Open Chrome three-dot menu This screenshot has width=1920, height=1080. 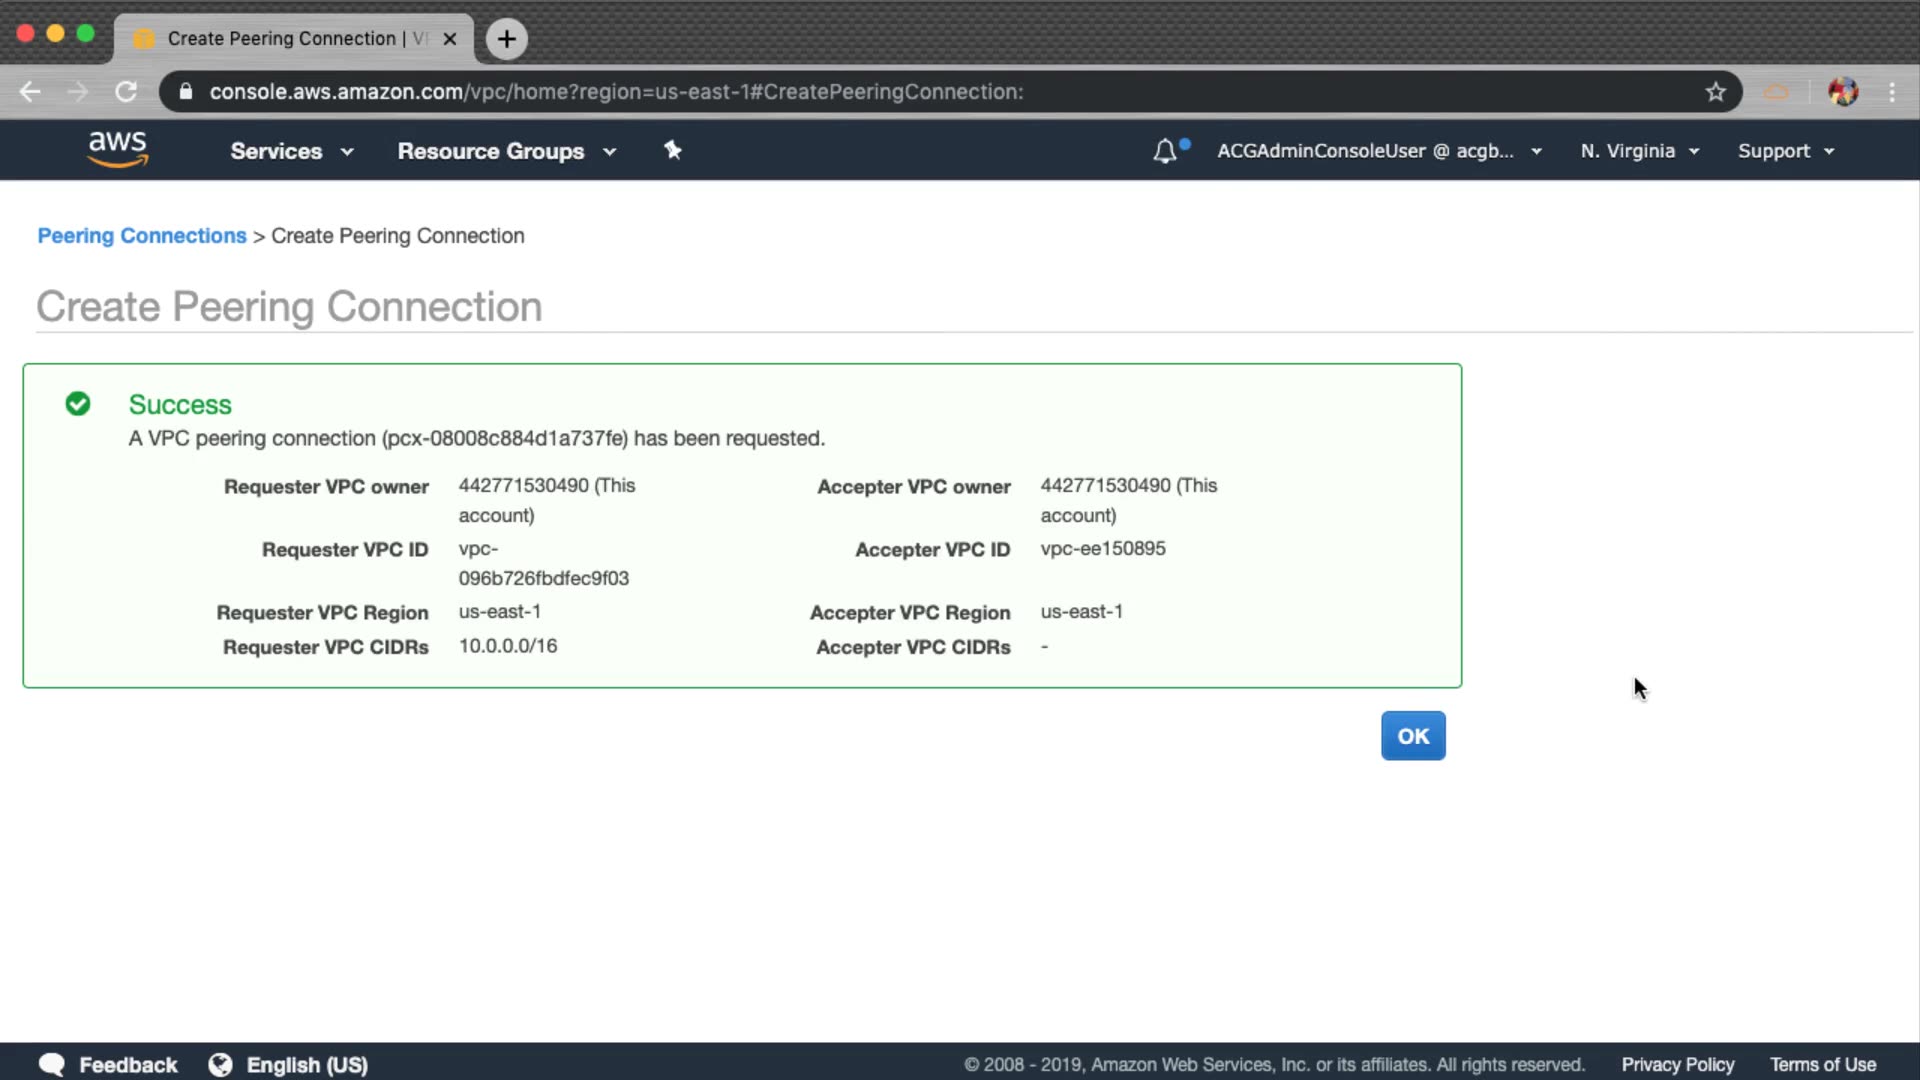pos(1892,92)
